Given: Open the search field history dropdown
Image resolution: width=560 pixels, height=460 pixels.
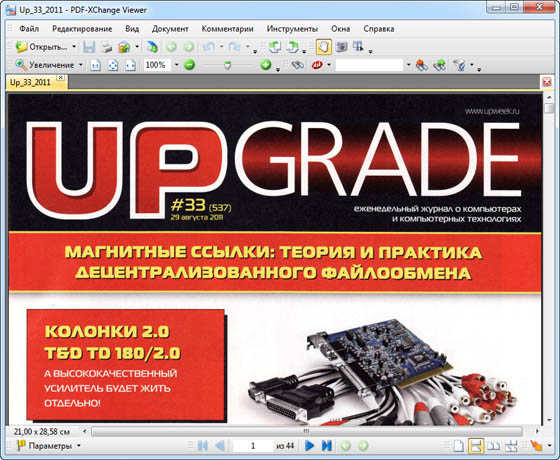Looking at the screenshot, I should point(409,65).
